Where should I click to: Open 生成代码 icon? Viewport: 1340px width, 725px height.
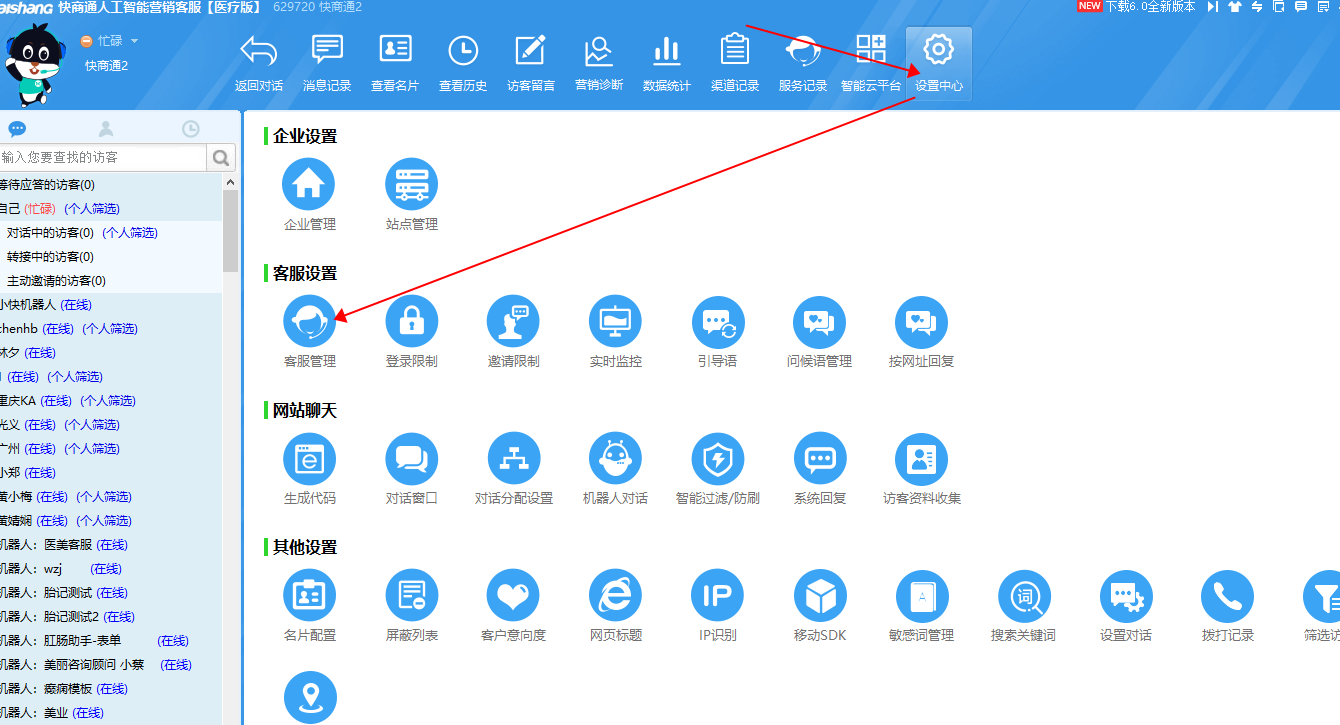coord(309,459)
